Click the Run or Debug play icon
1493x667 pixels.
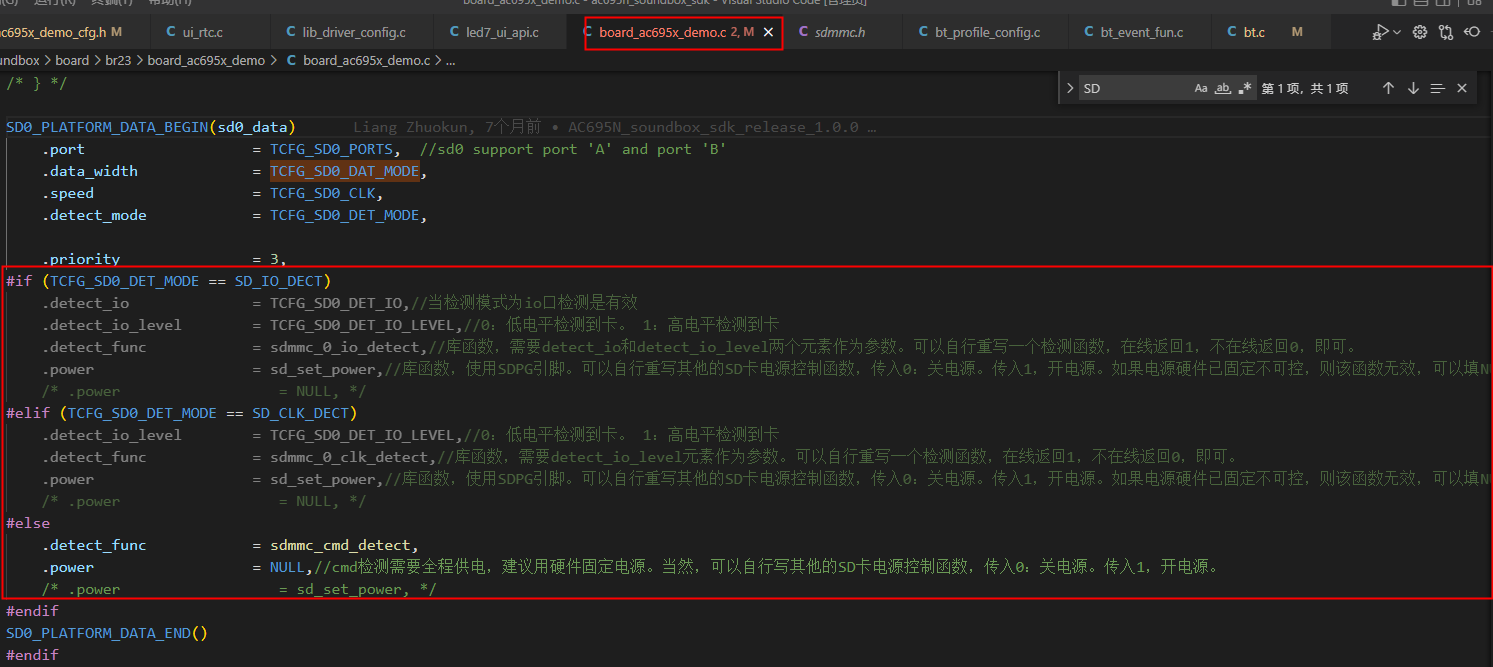coord(1381,32)
